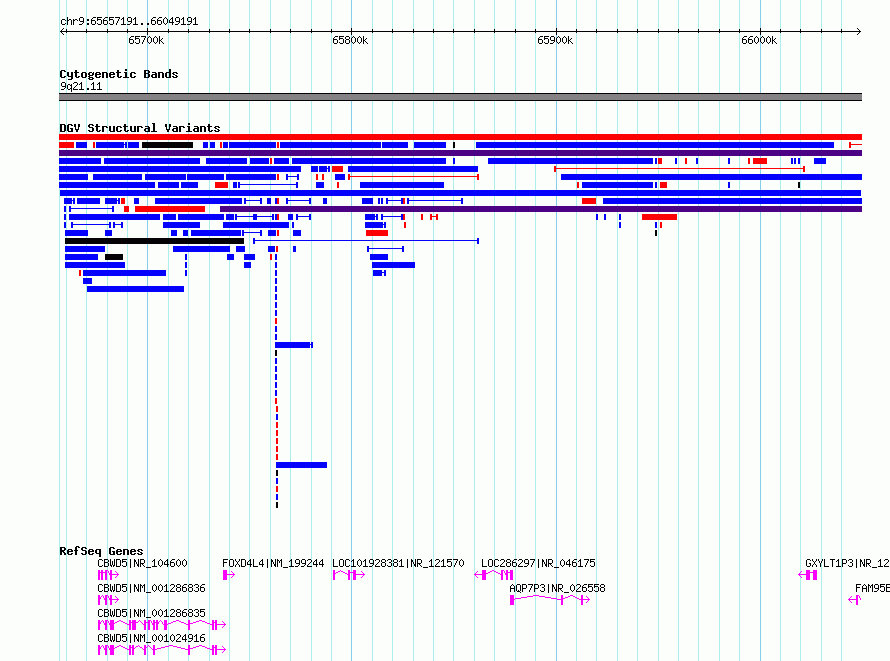Viewport: 890px width, 661px height.
Task: Select the topmost full-width red variant bar
Action: [x=460, y=137]
